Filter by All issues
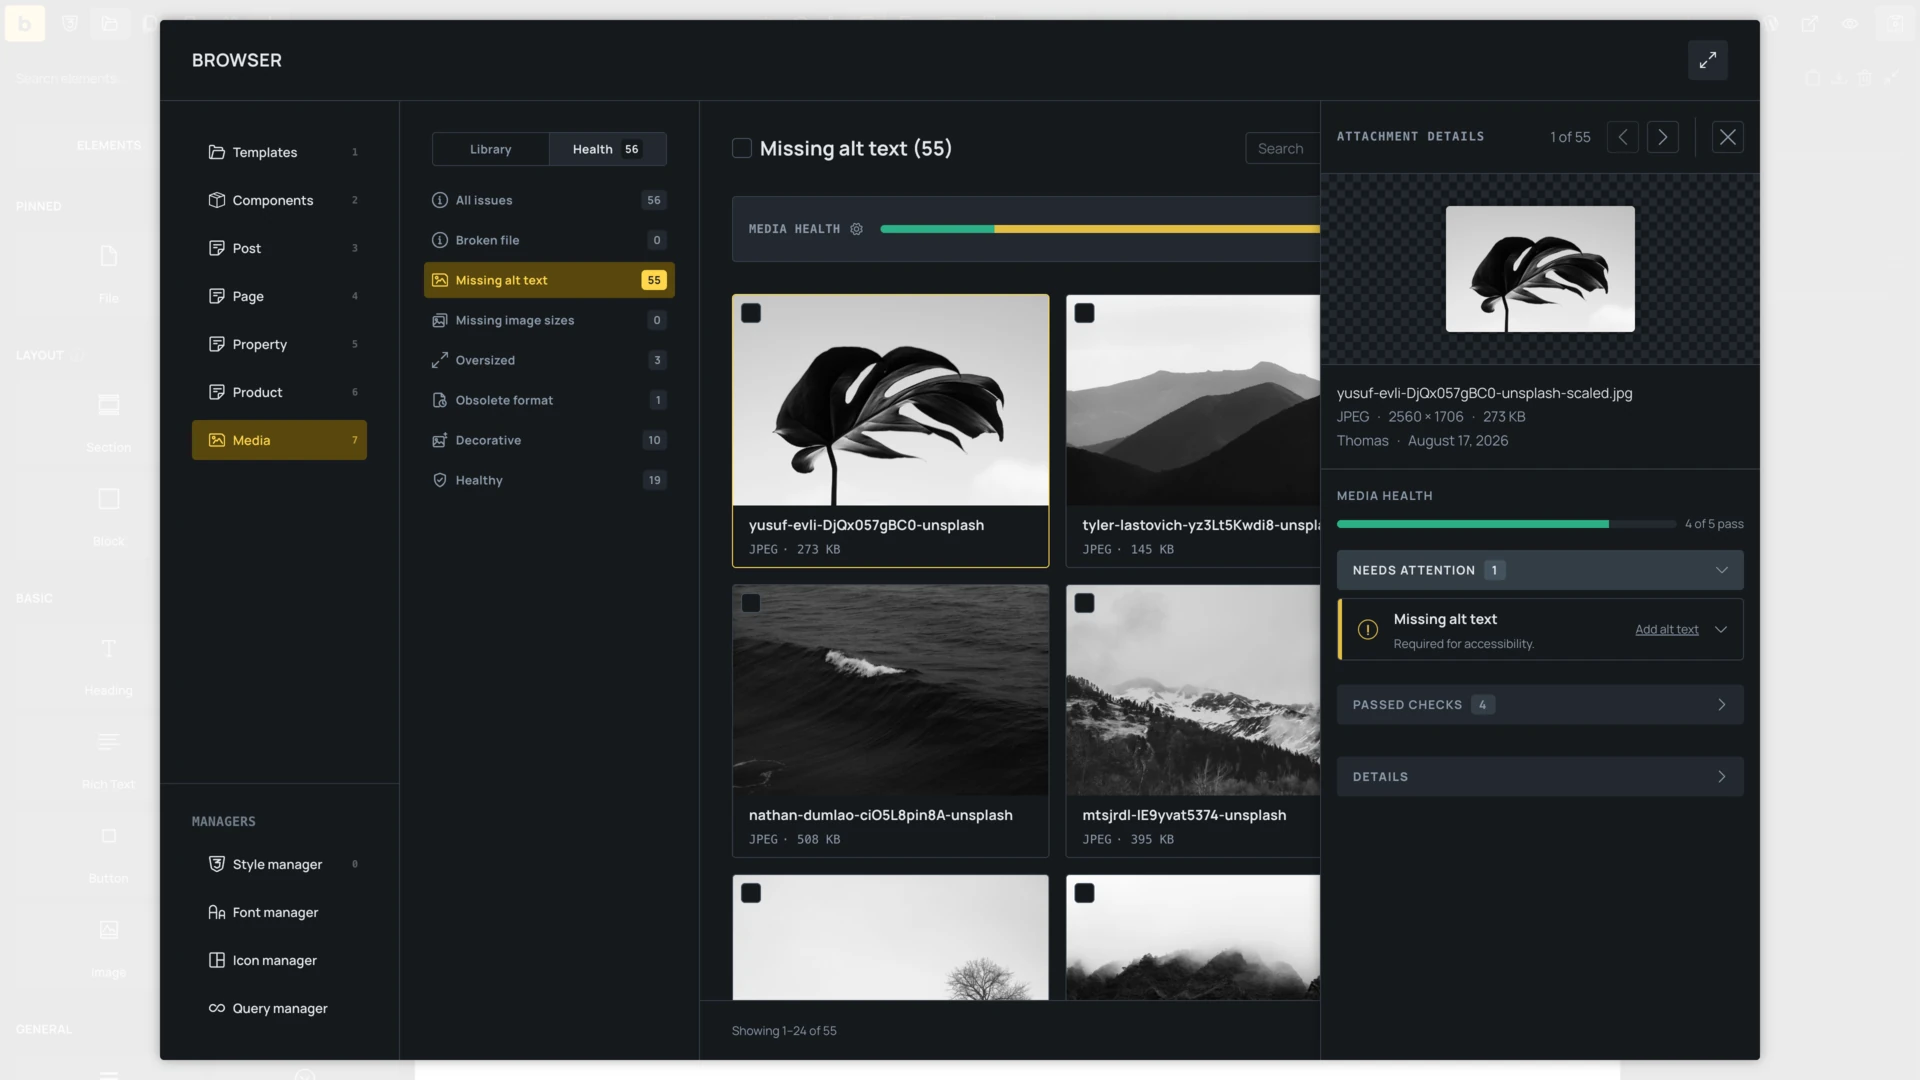1920x1080 pixels. 549,200
